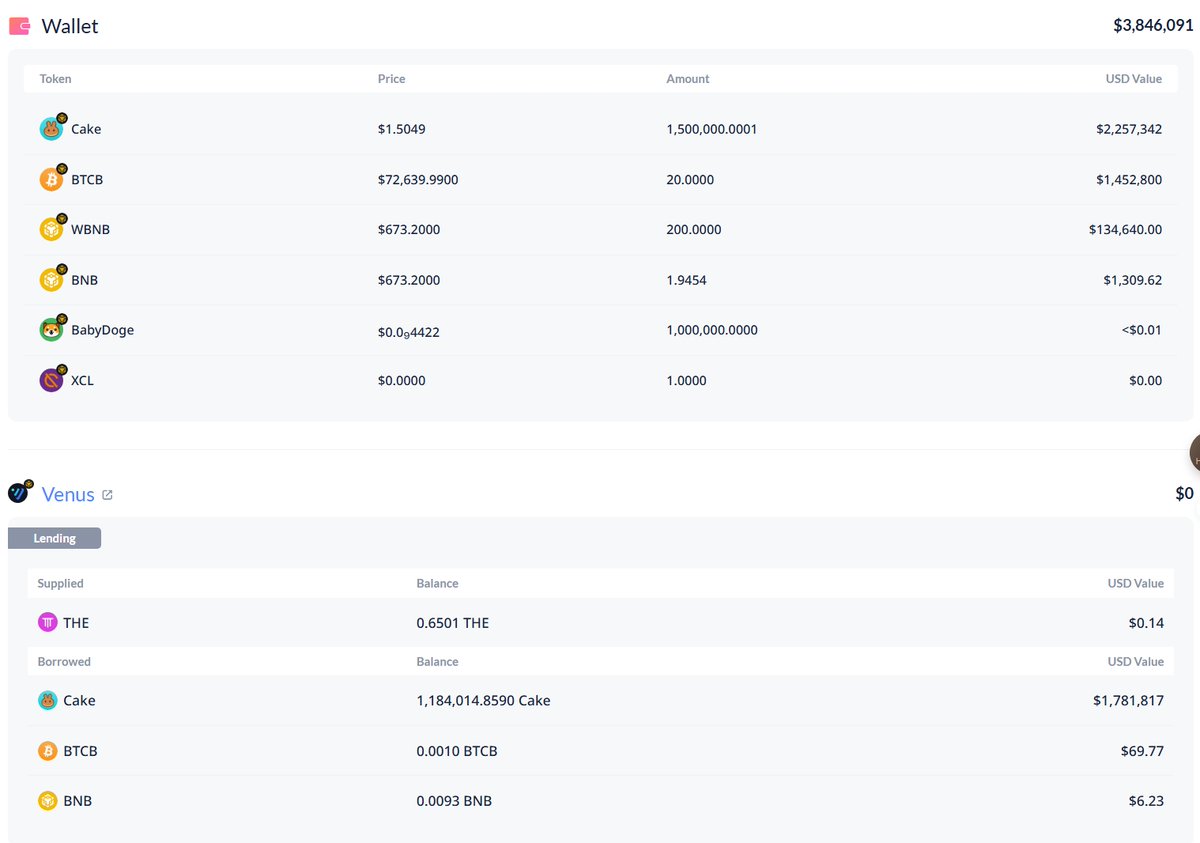Click the BNB row in Wallet

pyautogui.click(x=600, y=280)
